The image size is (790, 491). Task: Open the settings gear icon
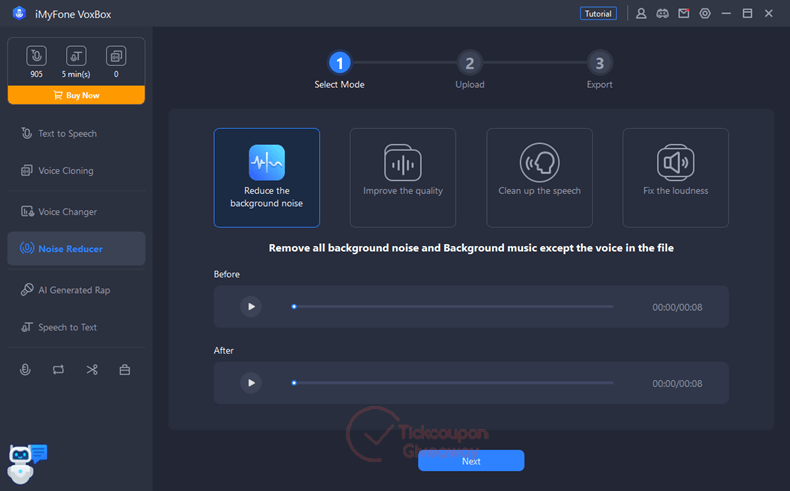[705, 14]
